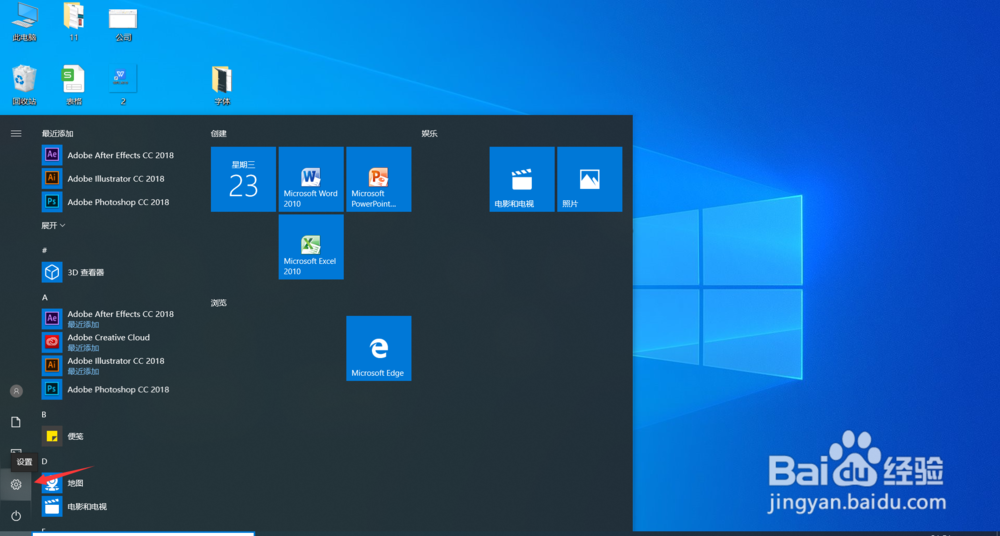The width and height of the screenshot is (1000, 536).
Task: Open the Documents icon in Start sidebar
Action: click(x=17, y=422)
